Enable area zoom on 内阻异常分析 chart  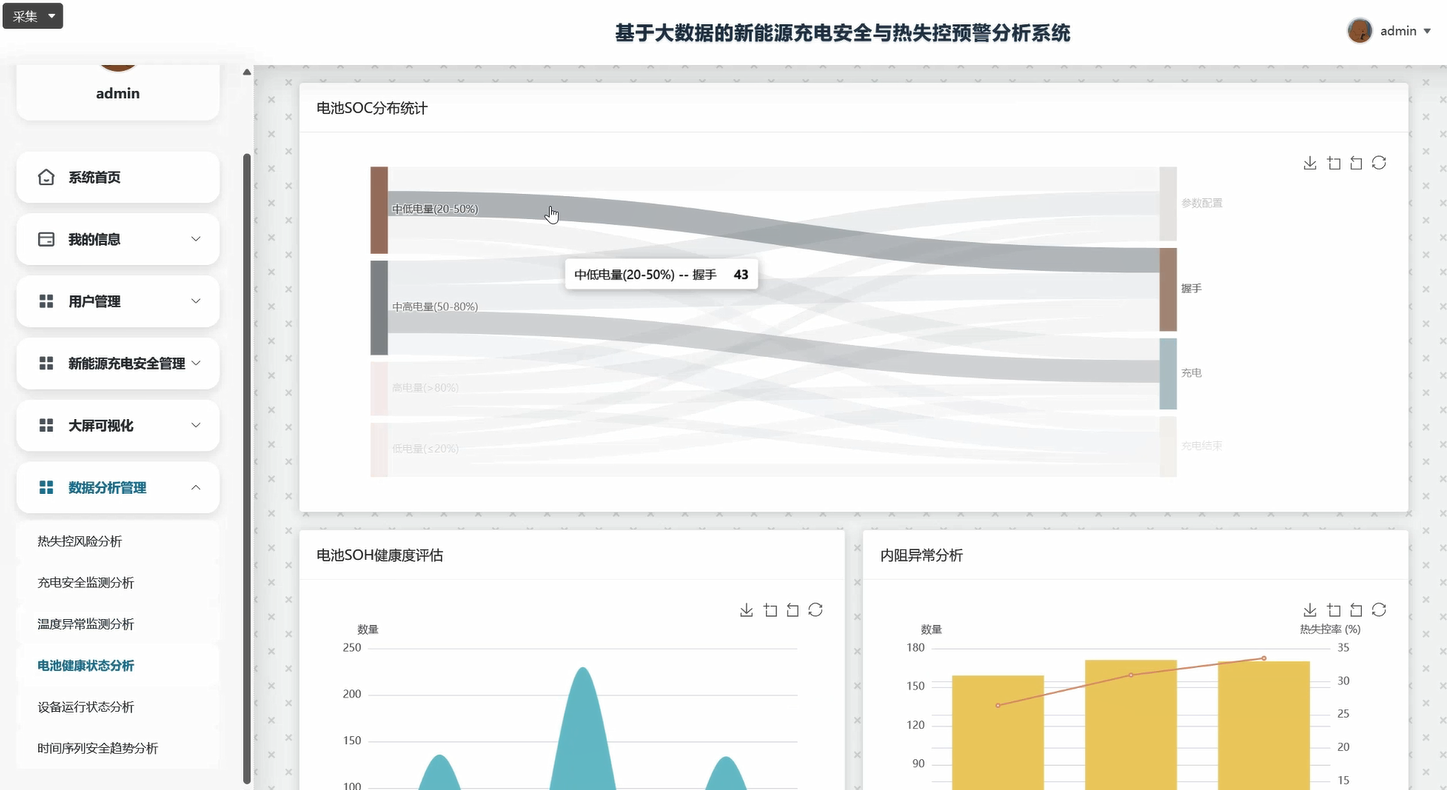[x=1334, y=610]
